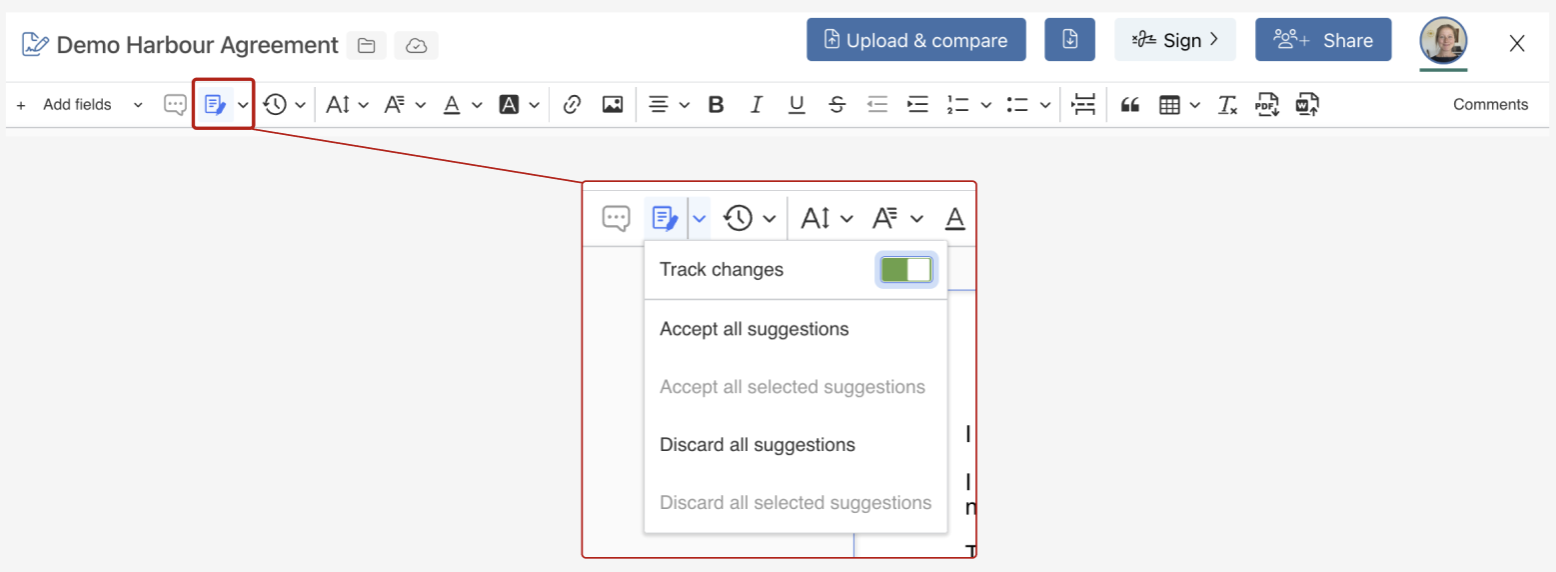Open the Comments panel
This screenshot has width=1556, height=572.
(1490, 104)
